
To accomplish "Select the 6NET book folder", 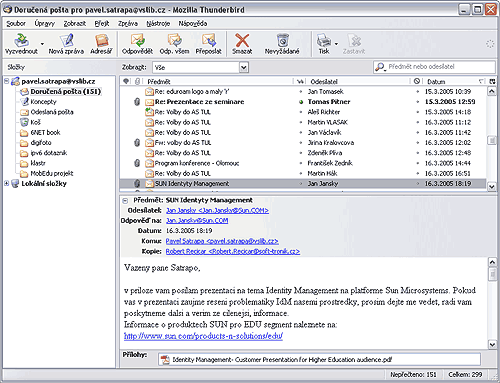I will (40, 132).
